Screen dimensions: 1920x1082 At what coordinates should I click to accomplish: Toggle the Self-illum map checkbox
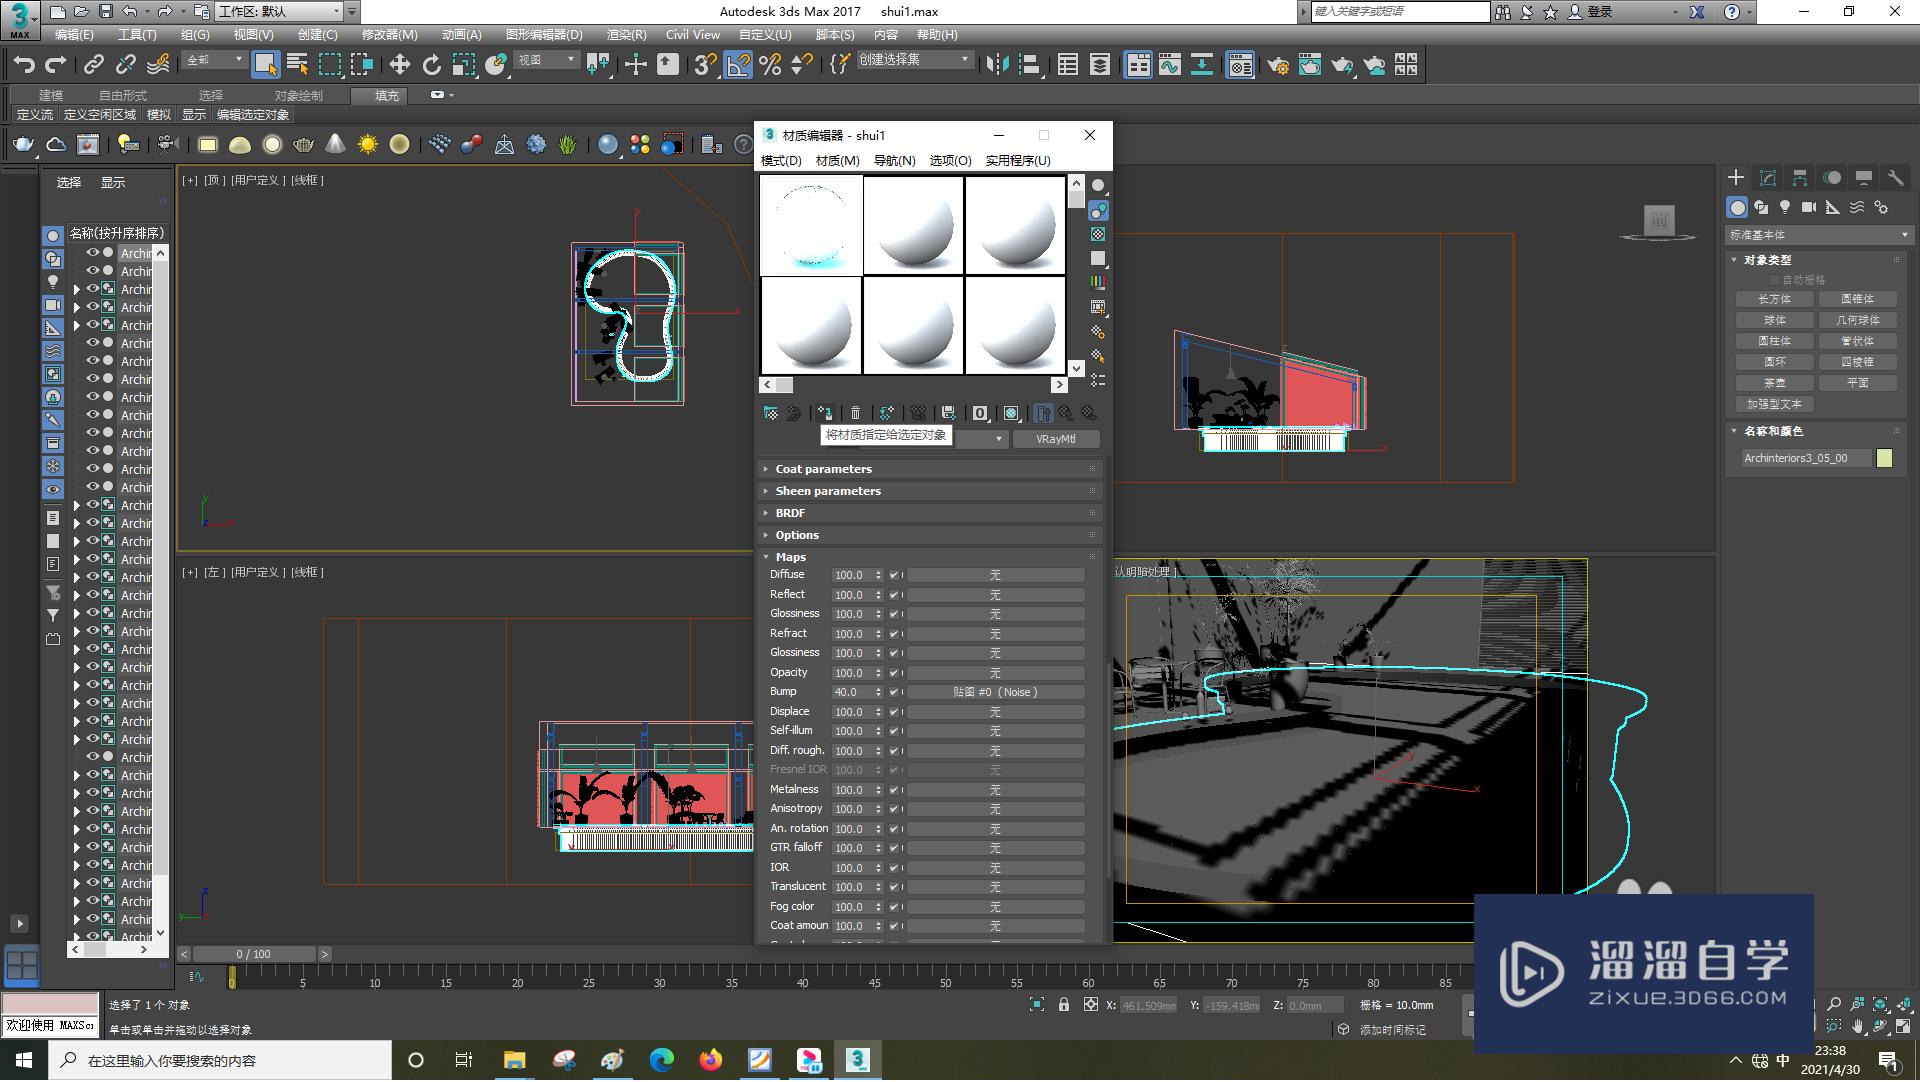pos(894,732)
